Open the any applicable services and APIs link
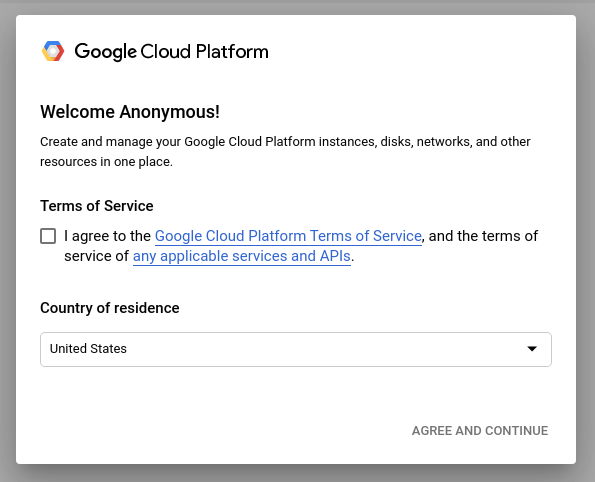595x482 pixels. [x=242, y=256]
